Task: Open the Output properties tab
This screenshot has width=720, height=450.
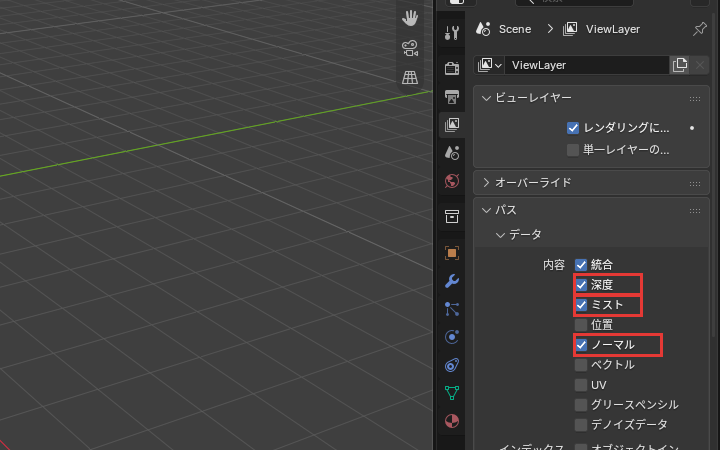Action: pyautogui.click(x=452, y=96)
